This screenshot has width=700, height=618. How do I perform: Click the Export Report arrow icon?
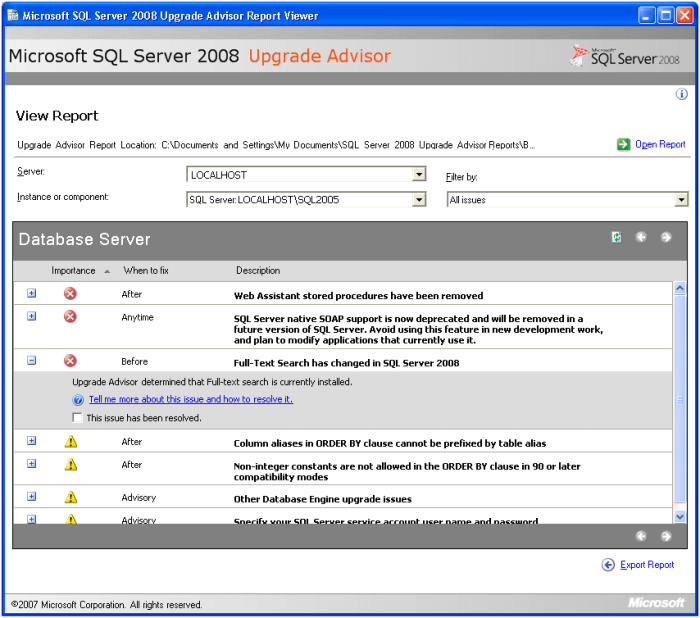pyautogui.click(x=608, y=565)
